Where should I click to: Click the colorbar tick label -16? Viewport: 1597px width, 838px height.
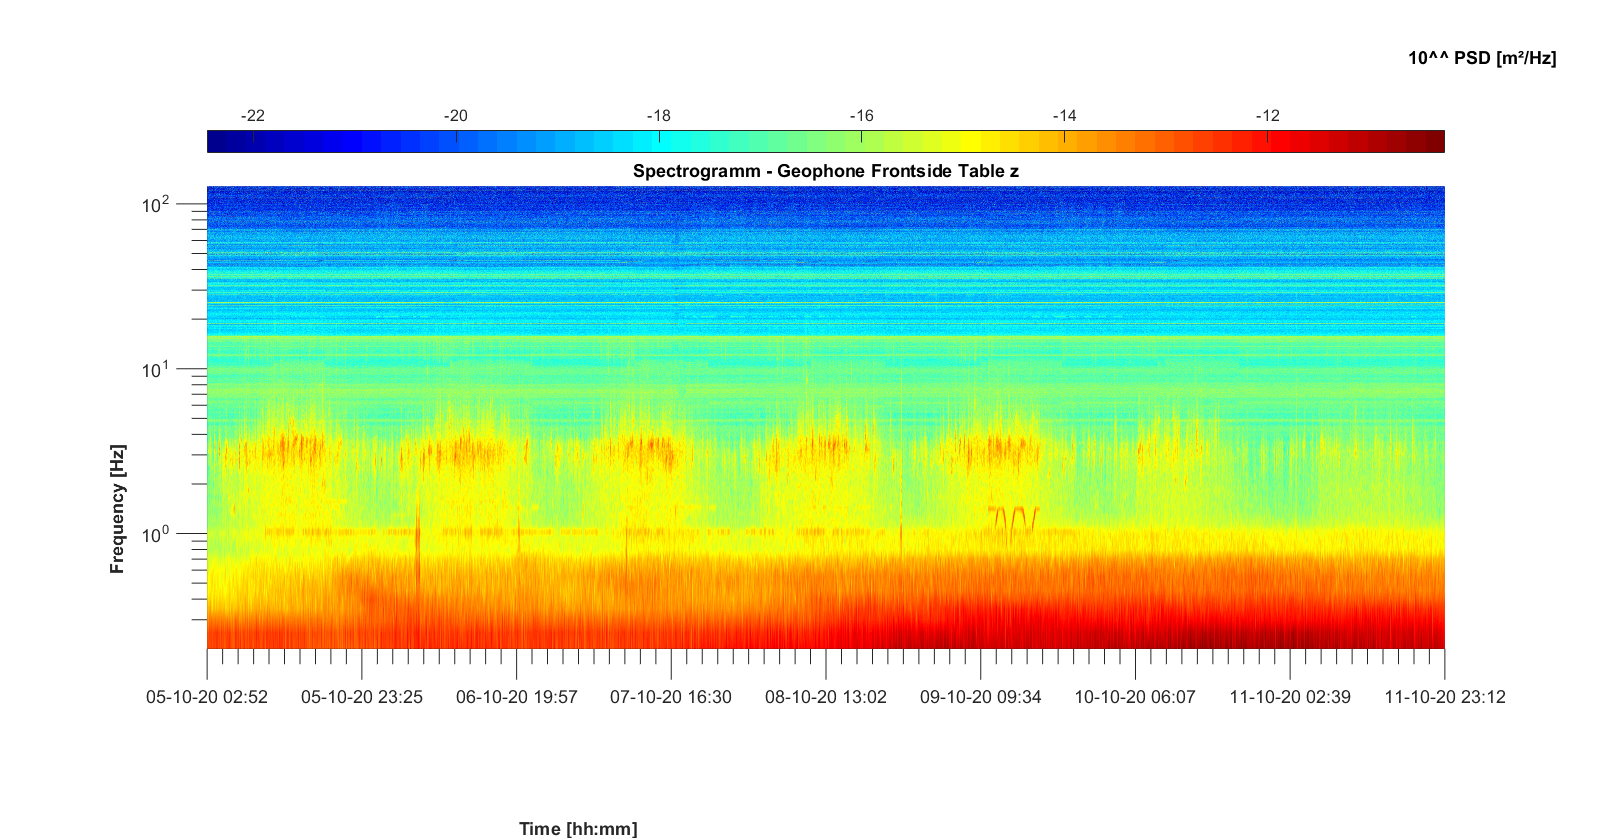[862, 116]
